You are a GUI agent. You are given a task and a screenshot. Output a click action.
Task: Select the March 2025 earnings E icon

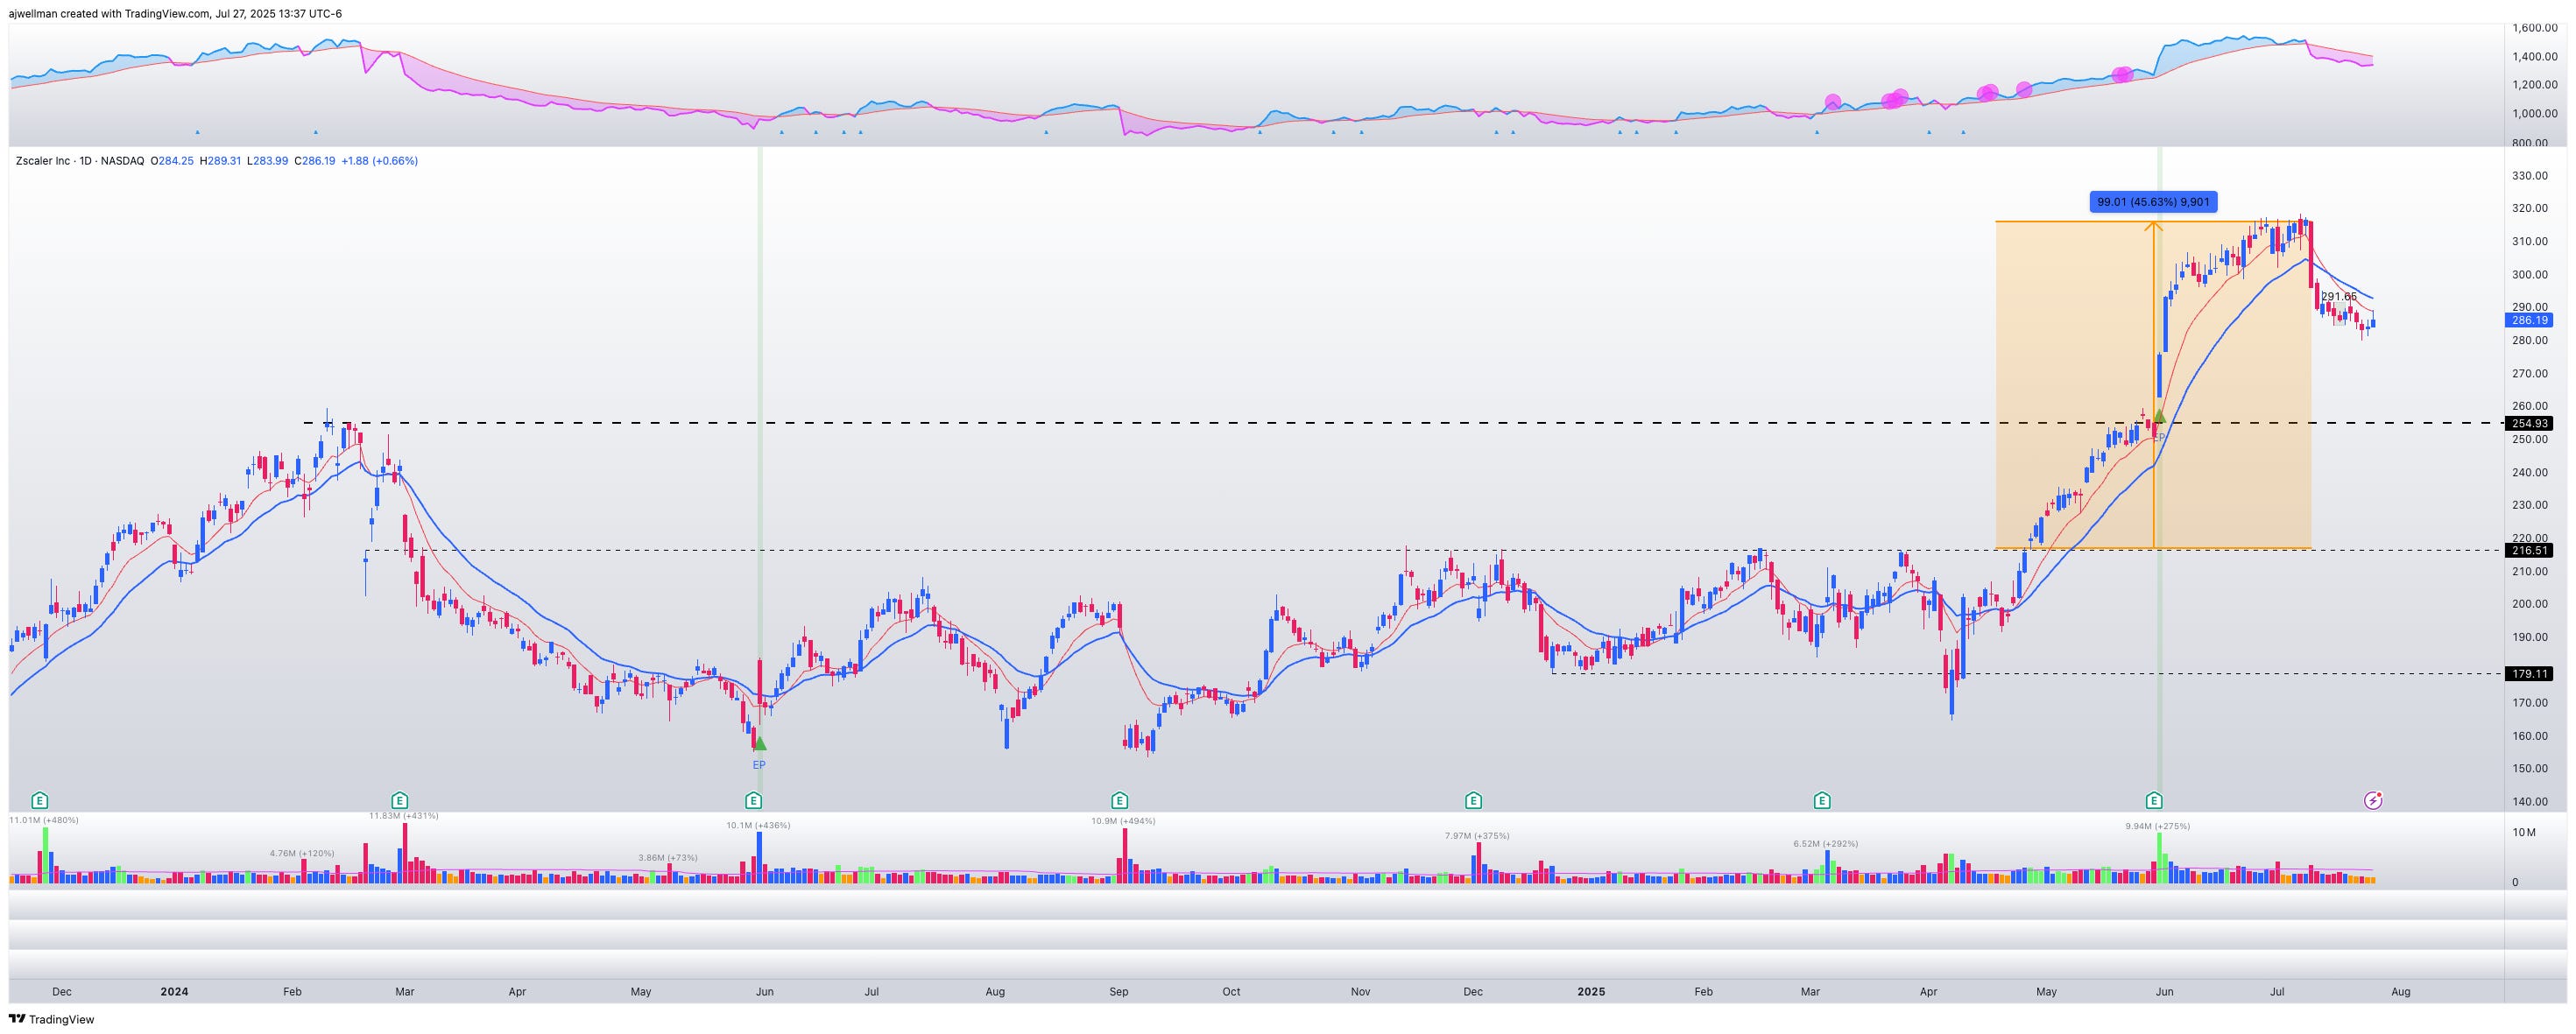click(1822, 800)
